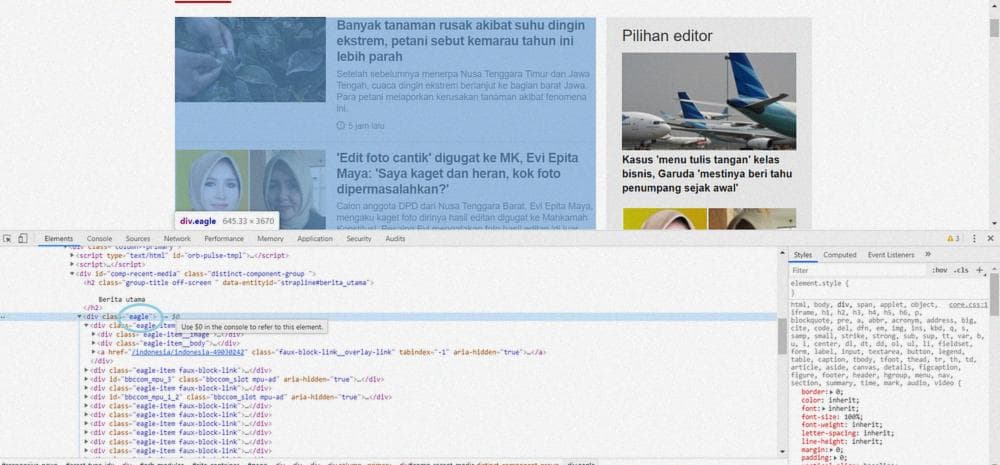
Task: Select the h2 group-title off-screen row
Action: tap(228, 282)
